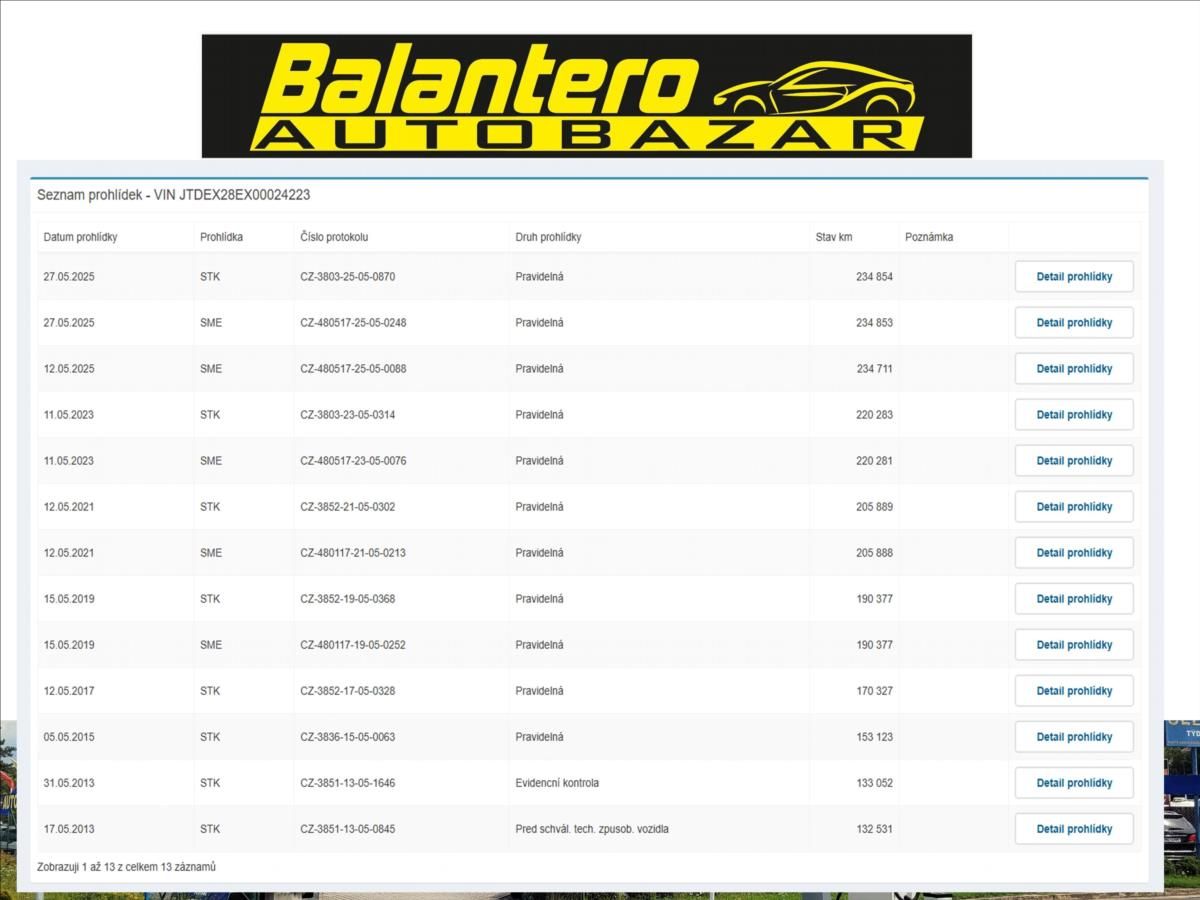Select protocol number CZ-480117-19-05-0252

tap(353, 644)
